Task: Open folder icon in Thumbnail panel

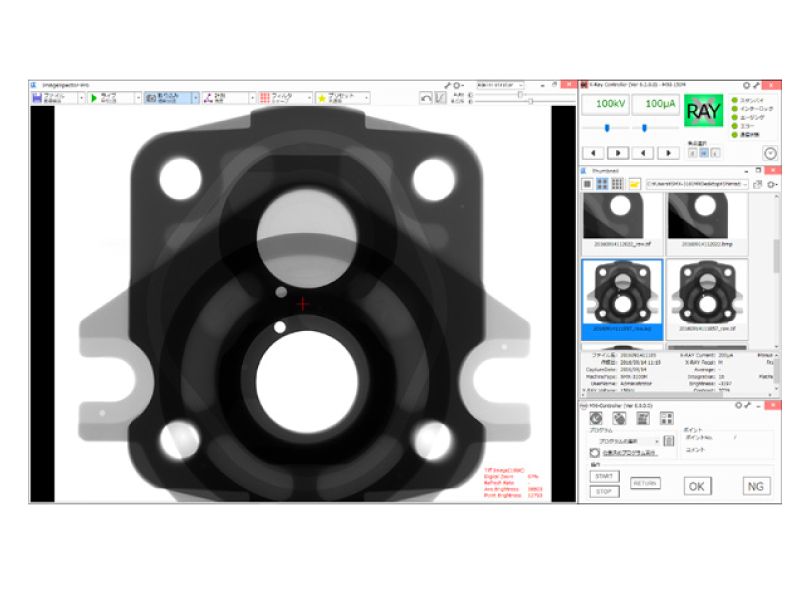Action: tap(634, 184)
